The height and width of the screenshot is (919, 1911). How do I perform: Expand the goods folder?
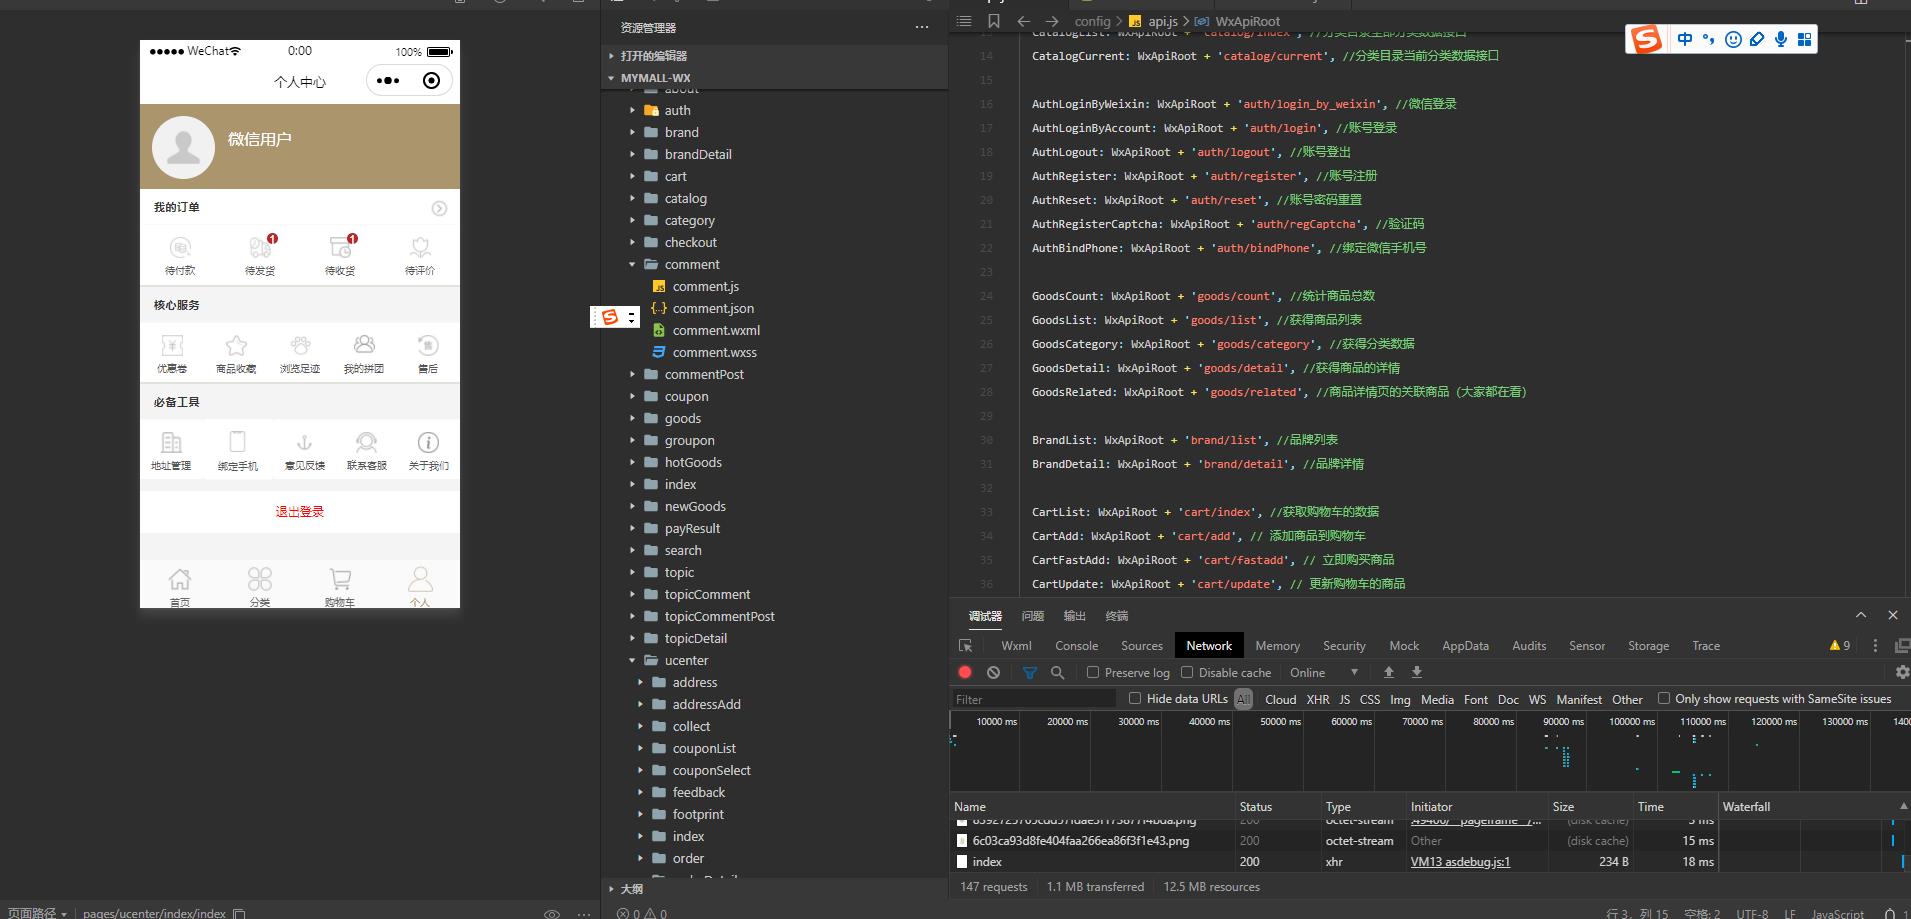(x=632, y=419)
